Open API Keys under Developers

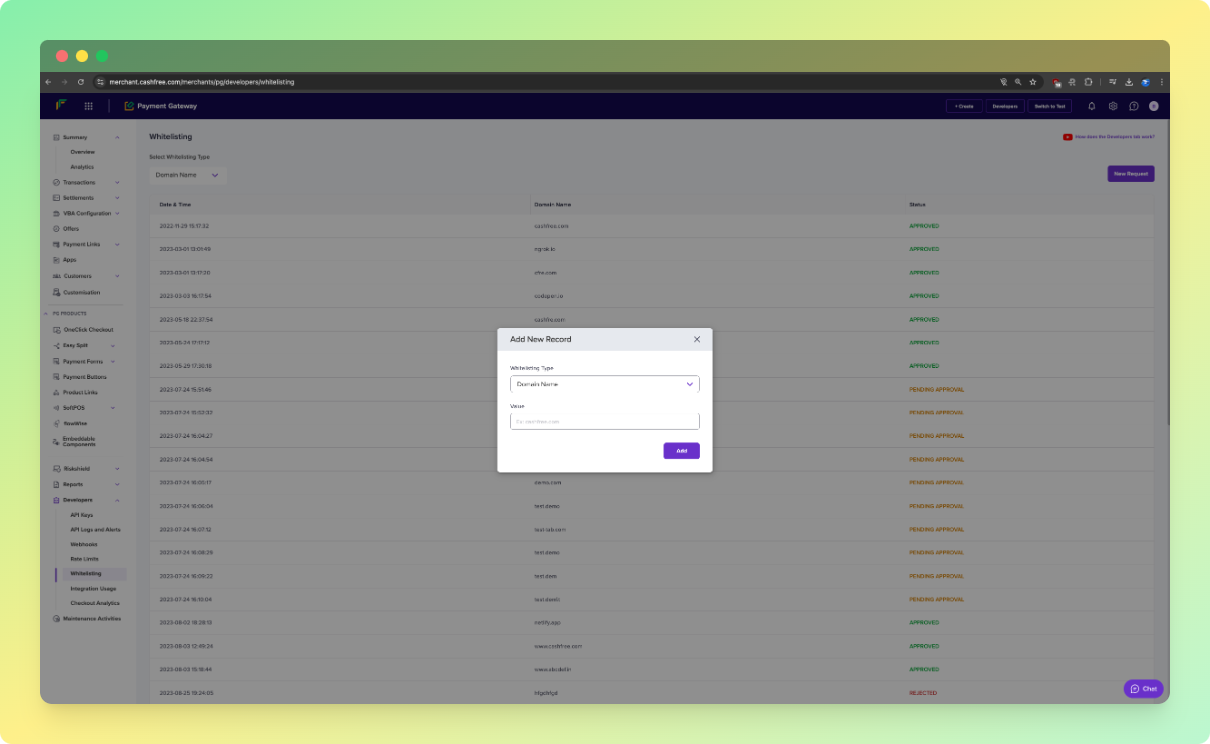(81, 515)
